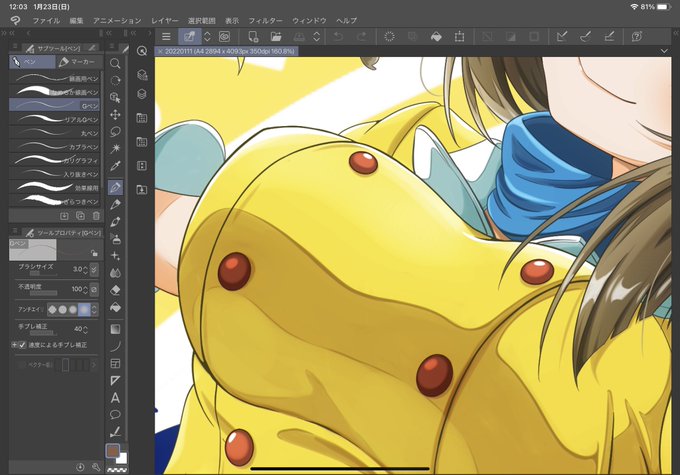Viewport: 680px width, 475px height.
Task: Select the Eyedropper tool
Action: click(x=115, y=166)
